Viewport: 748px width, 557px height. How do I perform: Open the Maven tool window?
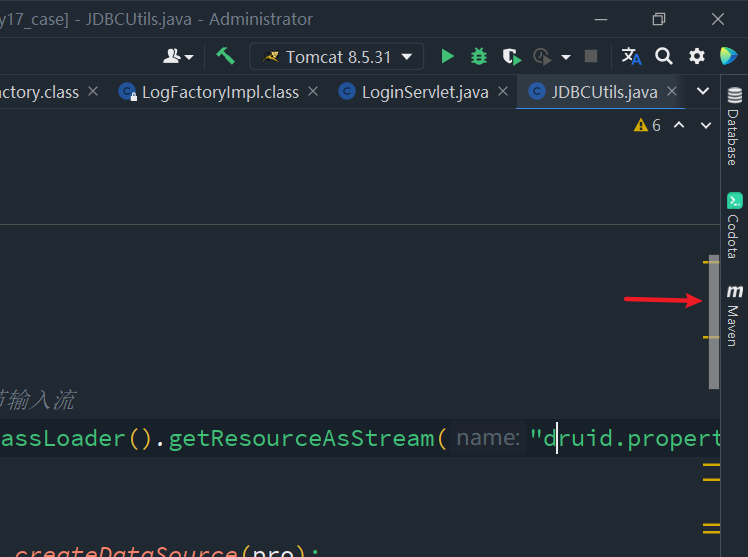pyautogui.click(x=734, y=316)
